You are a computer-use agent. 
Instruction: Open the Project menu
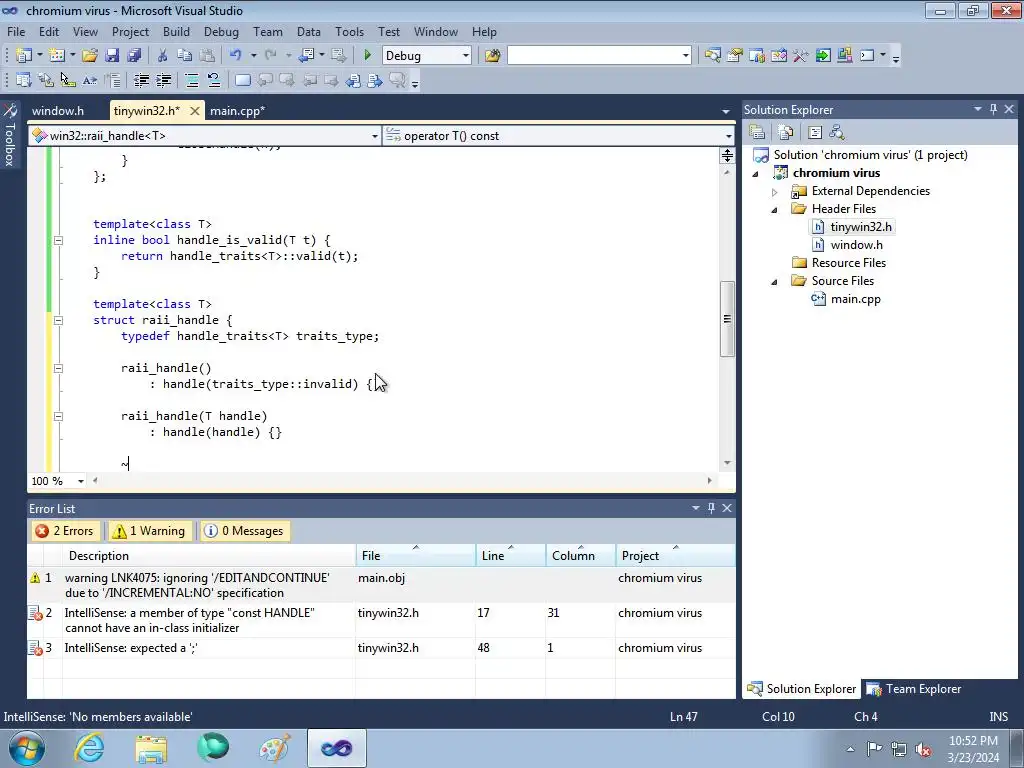(x=130, y=31)
